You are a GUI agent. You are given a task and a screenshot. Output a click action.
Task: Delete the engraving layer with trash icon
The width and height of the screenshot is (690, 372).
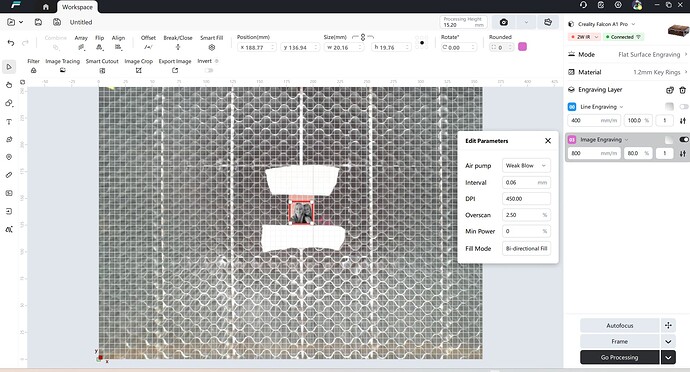(x=682, y=90)
